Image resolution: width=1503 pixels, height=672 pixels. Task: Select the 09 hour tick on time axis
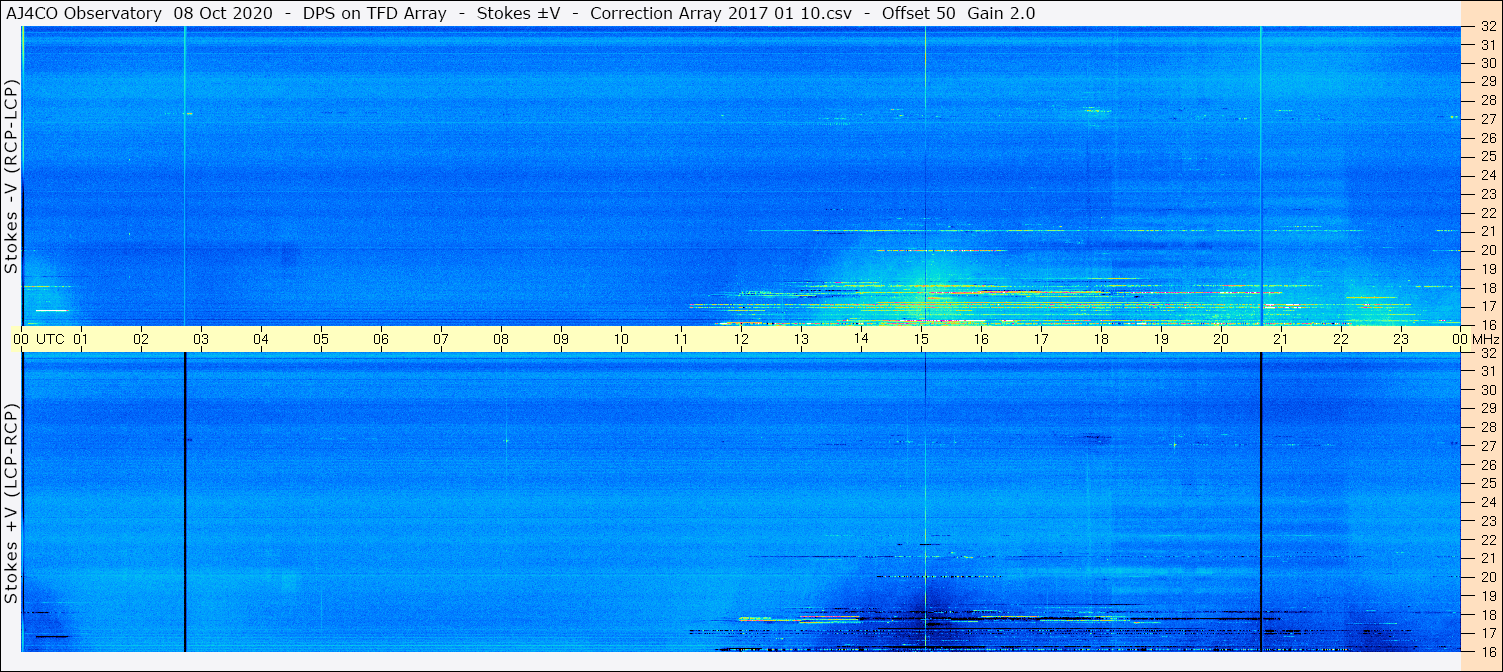click(x=561, y=339)
